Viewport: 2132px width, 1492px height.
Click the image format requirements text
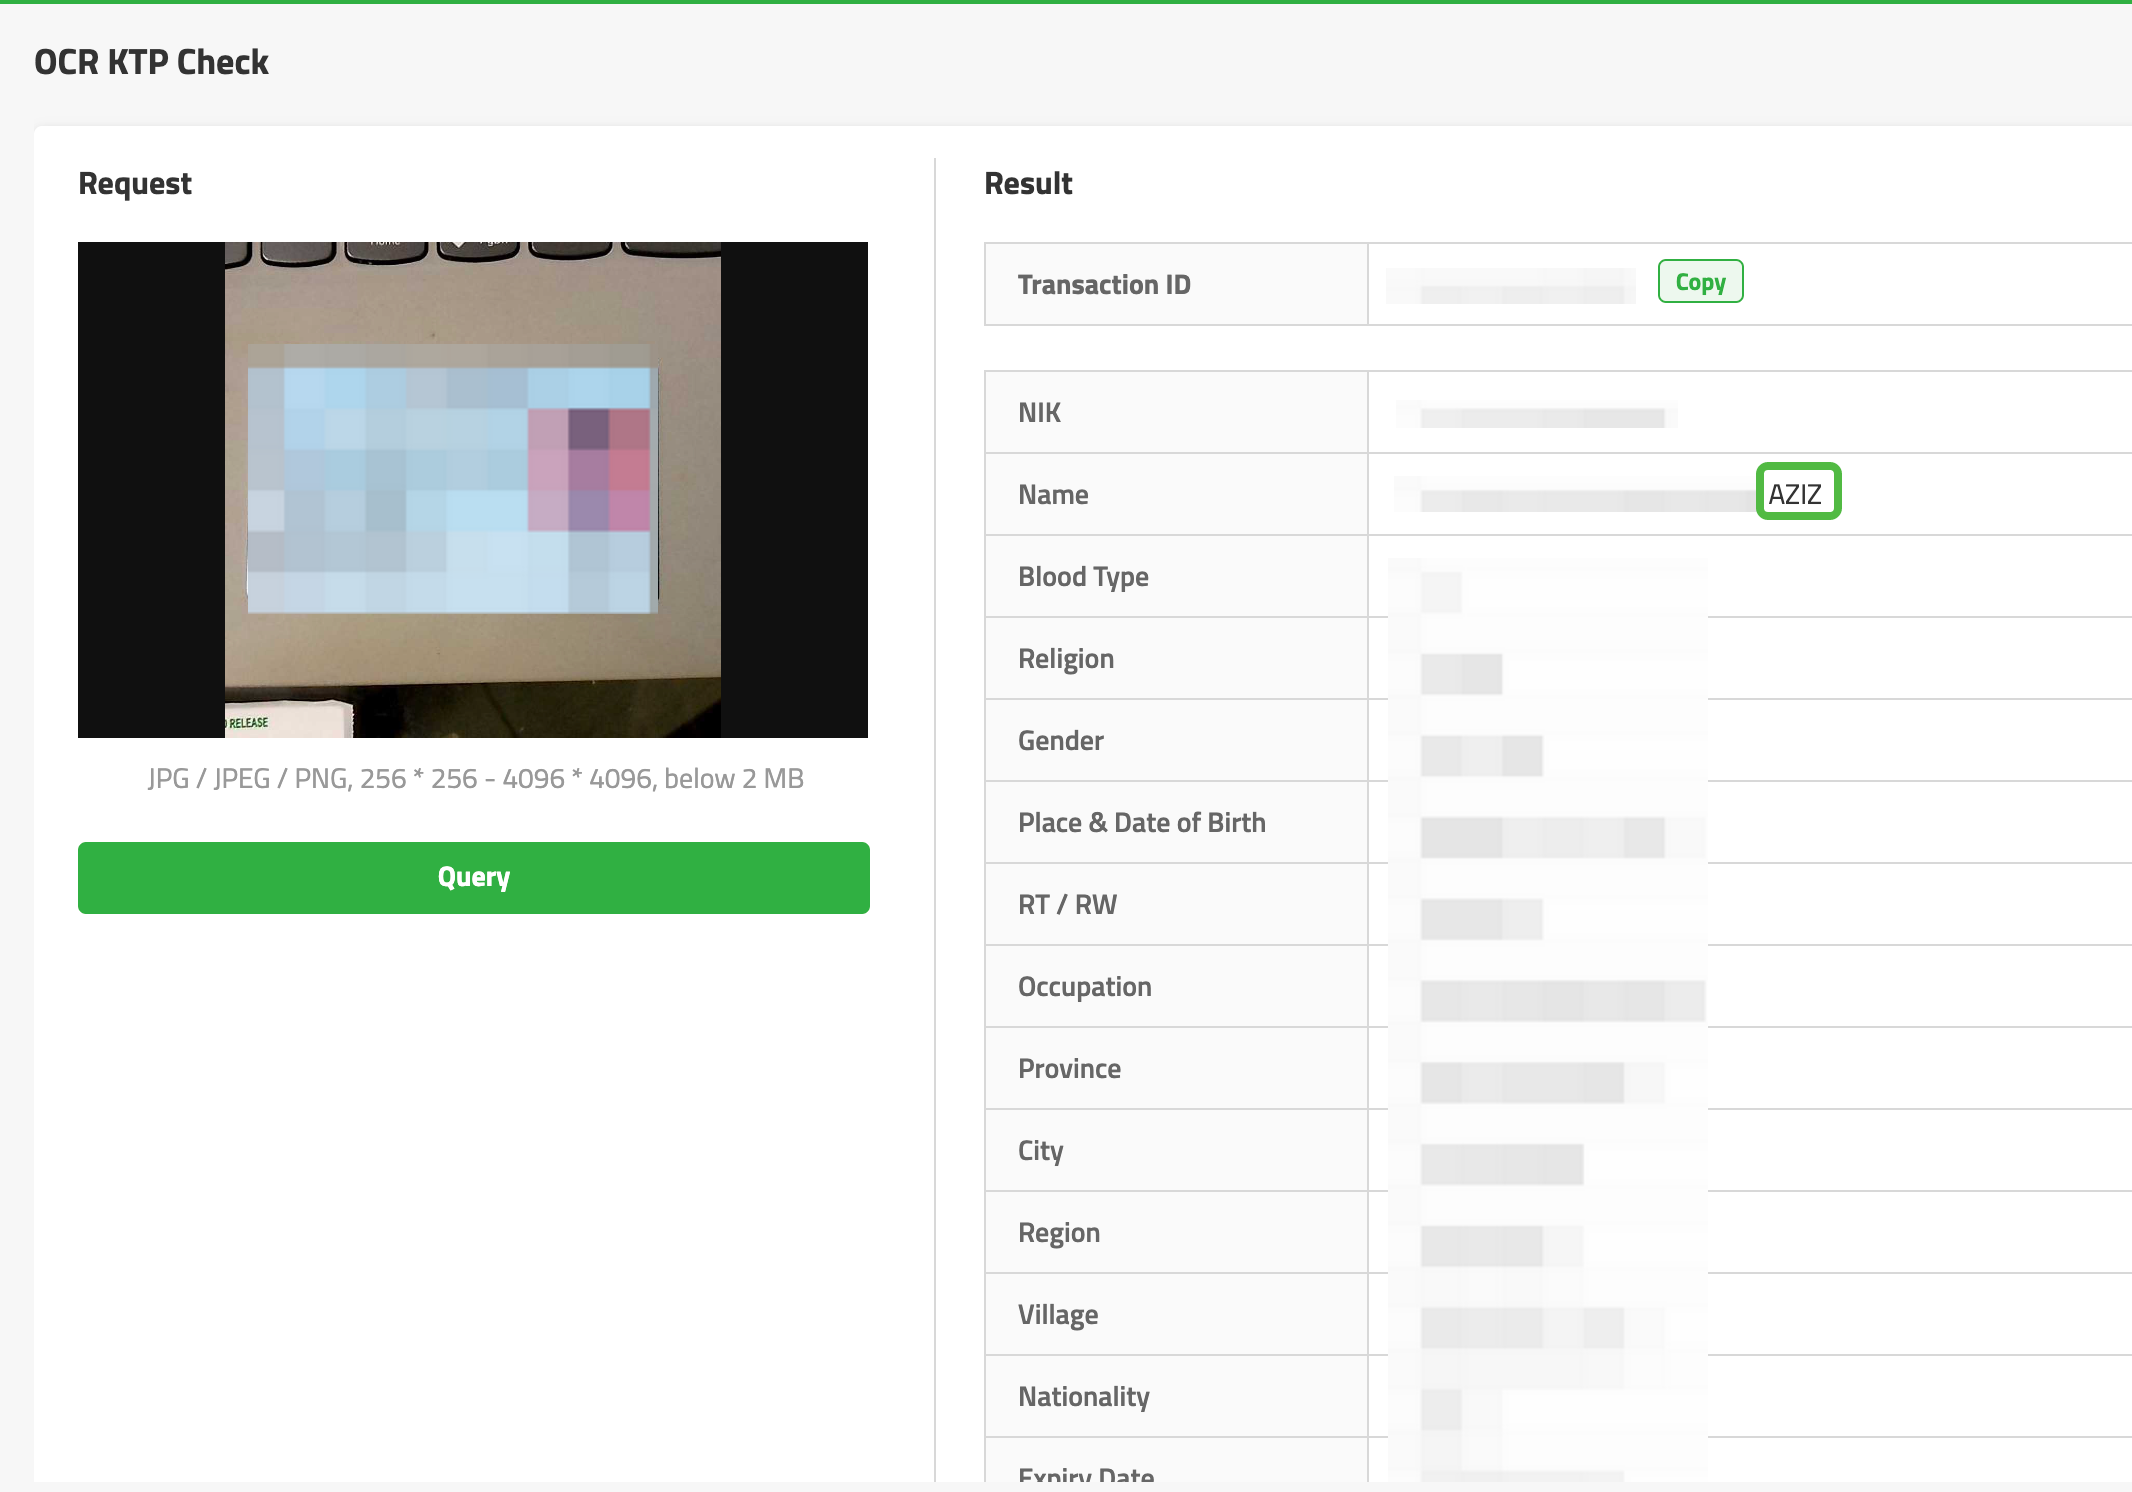point(475,779)
